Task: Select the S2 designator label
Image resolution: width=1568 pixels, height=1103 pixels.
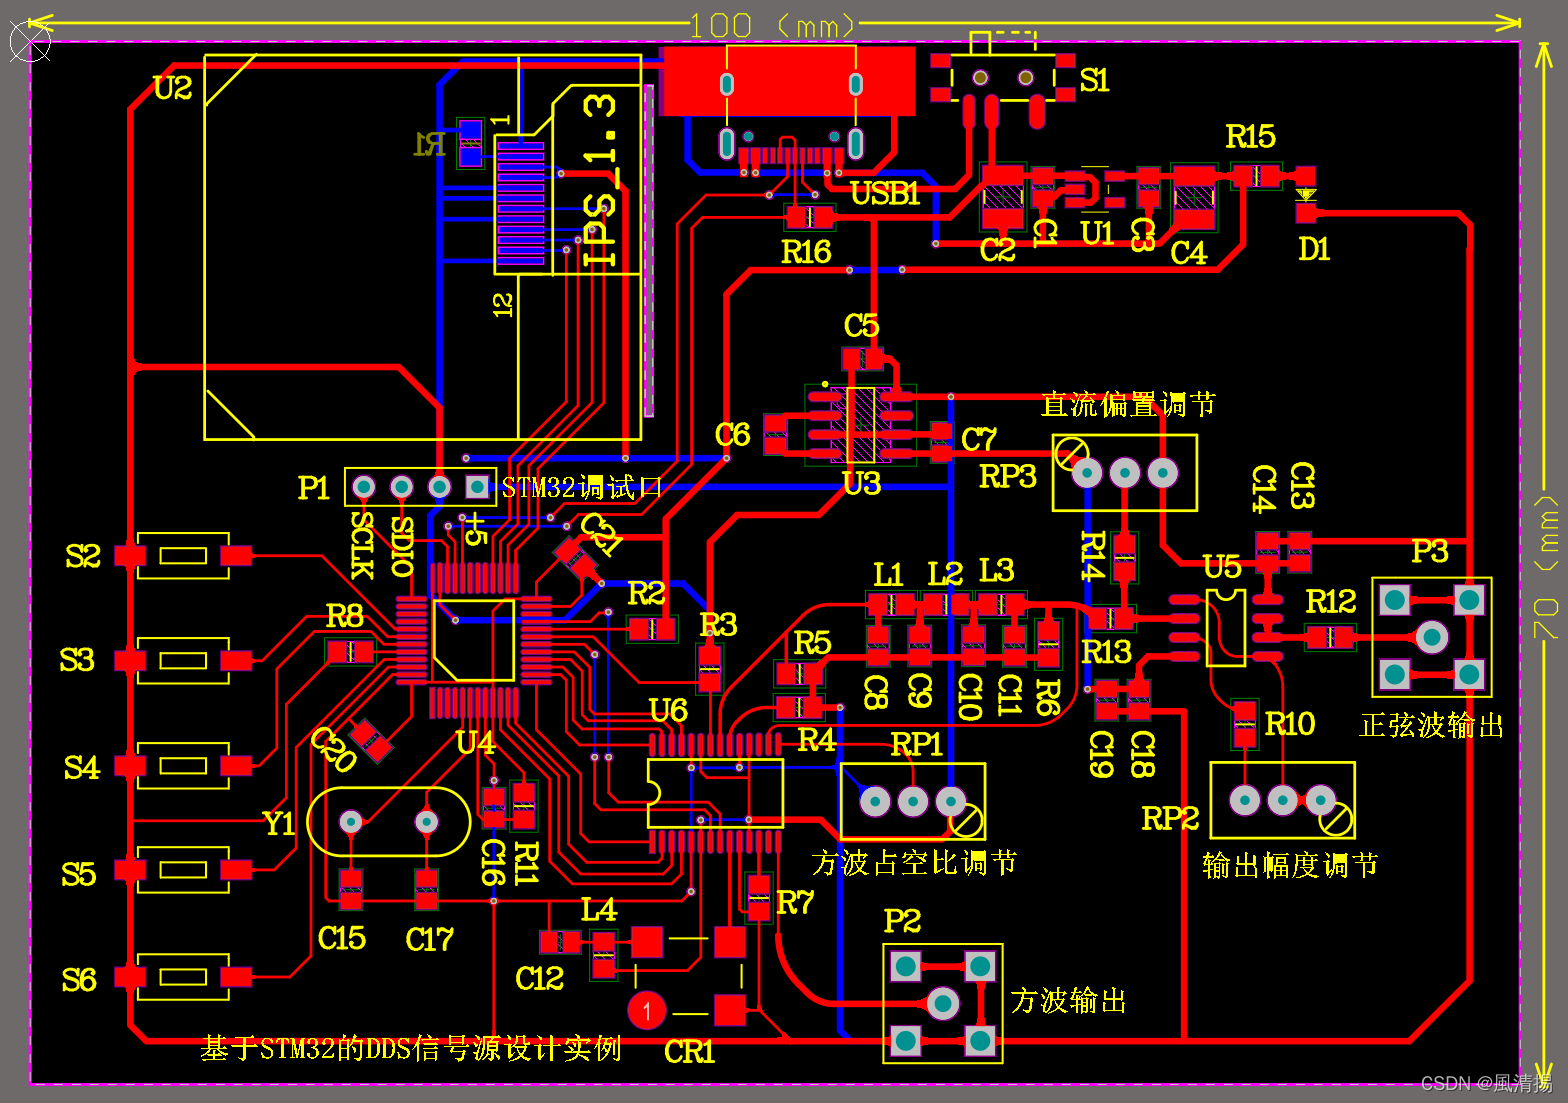Action: point(83,556)
